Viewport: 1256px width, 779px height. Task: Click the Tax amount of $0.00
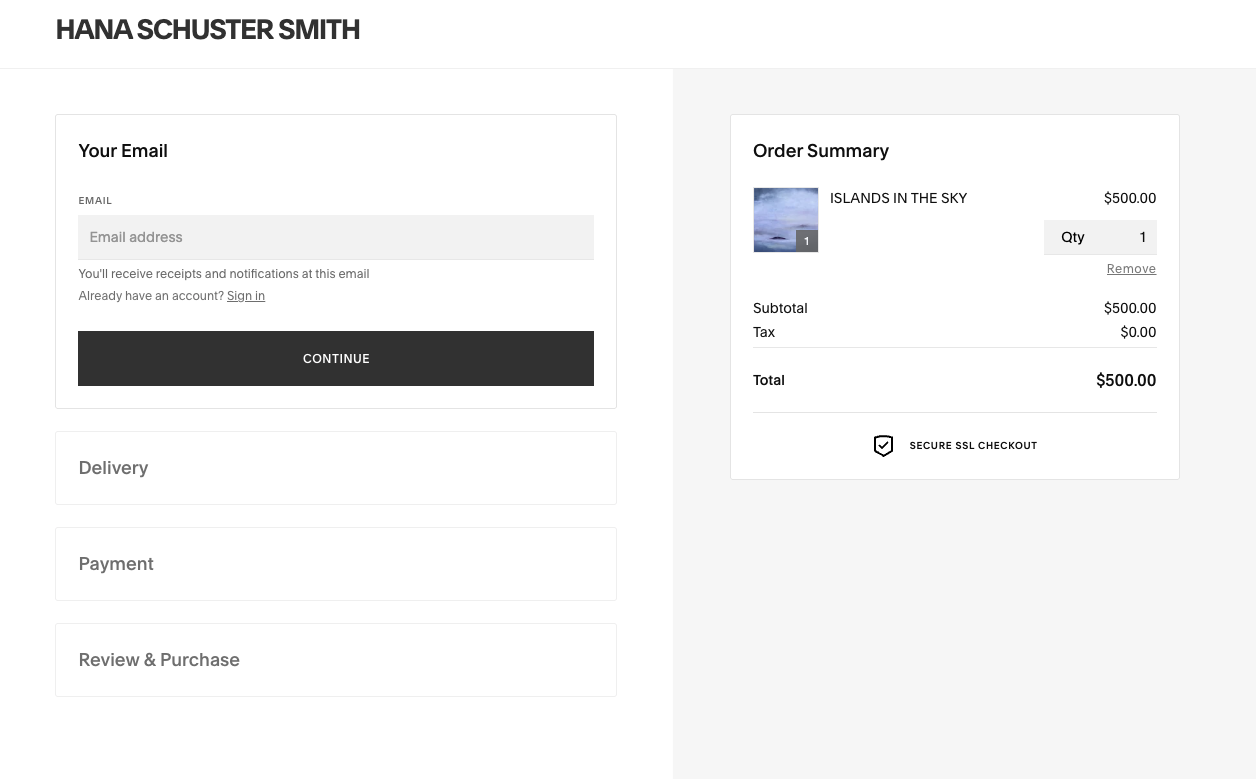click(x=1138, y=332)
